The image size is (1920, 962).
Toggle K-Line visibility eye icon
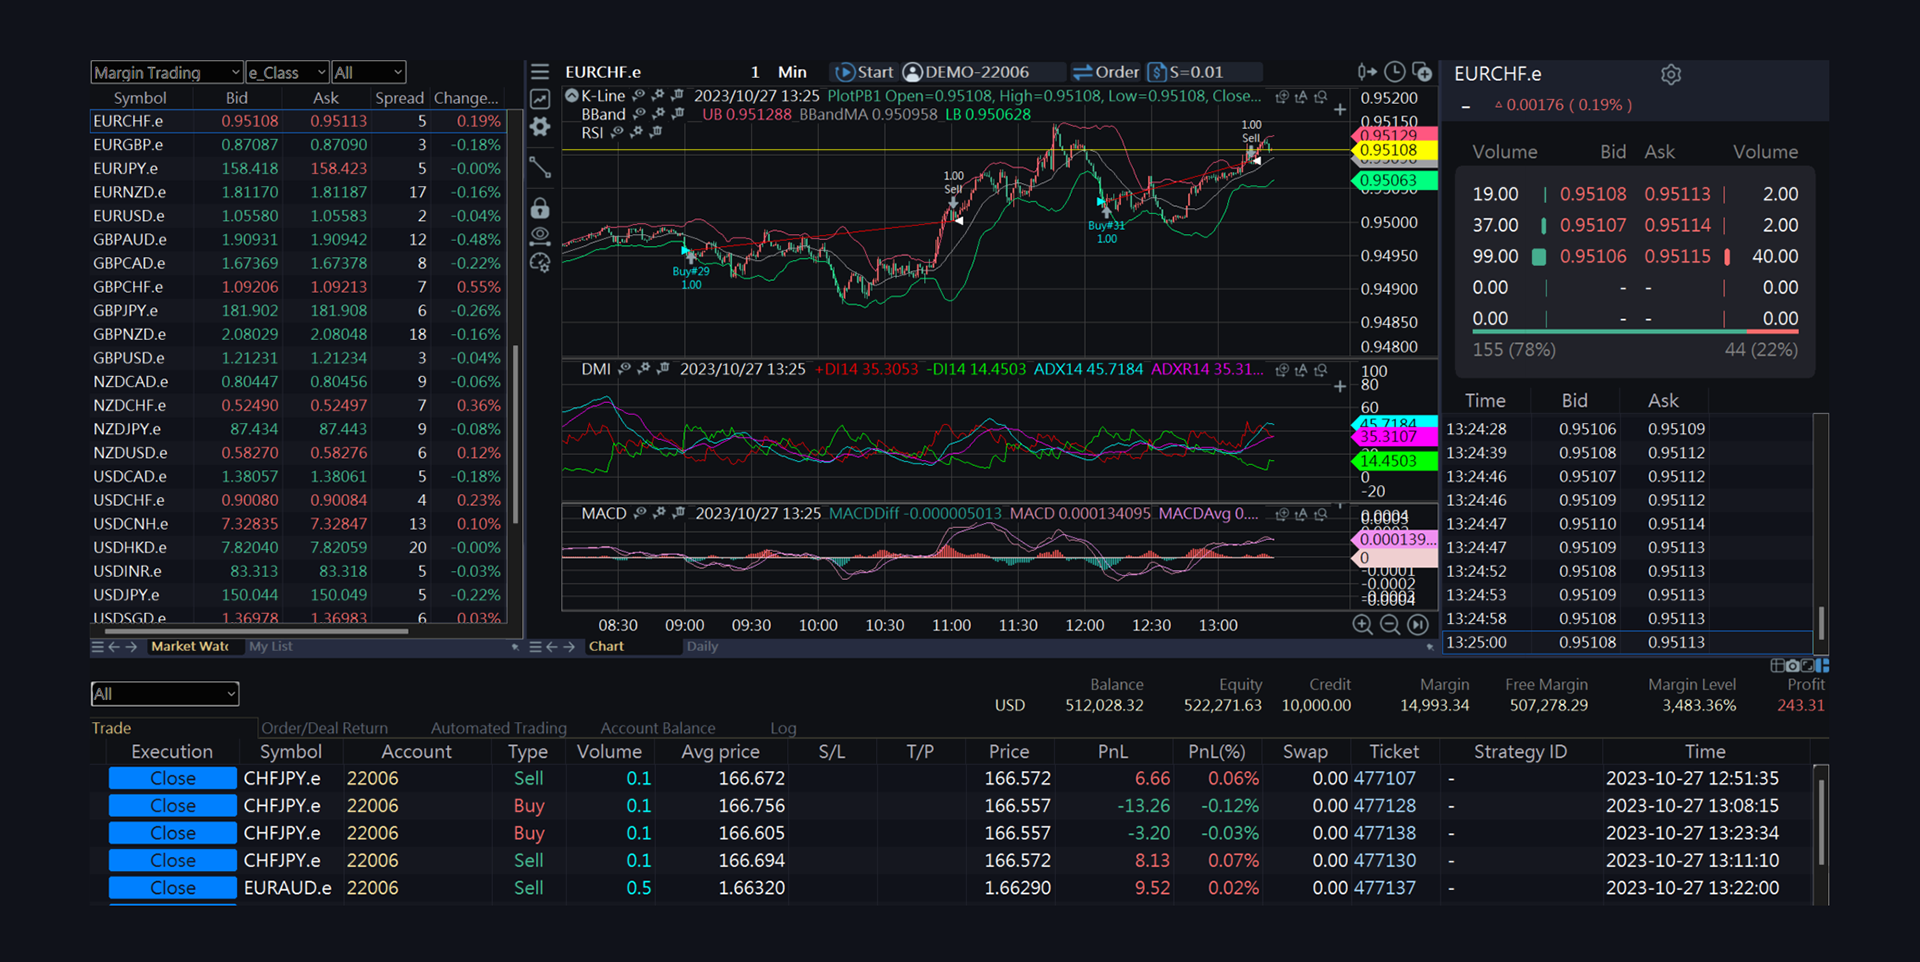click(x=639, y=96)
